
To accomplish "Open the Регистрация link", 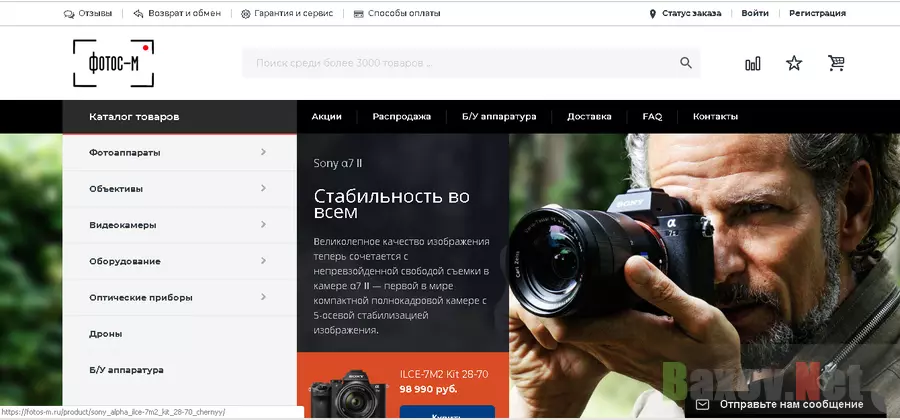I will point(817,13).
